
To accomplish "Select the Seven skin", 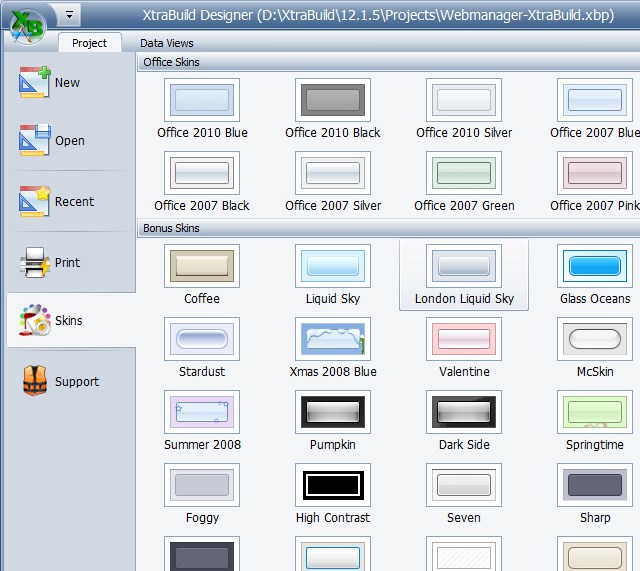I will click(464, 494).
